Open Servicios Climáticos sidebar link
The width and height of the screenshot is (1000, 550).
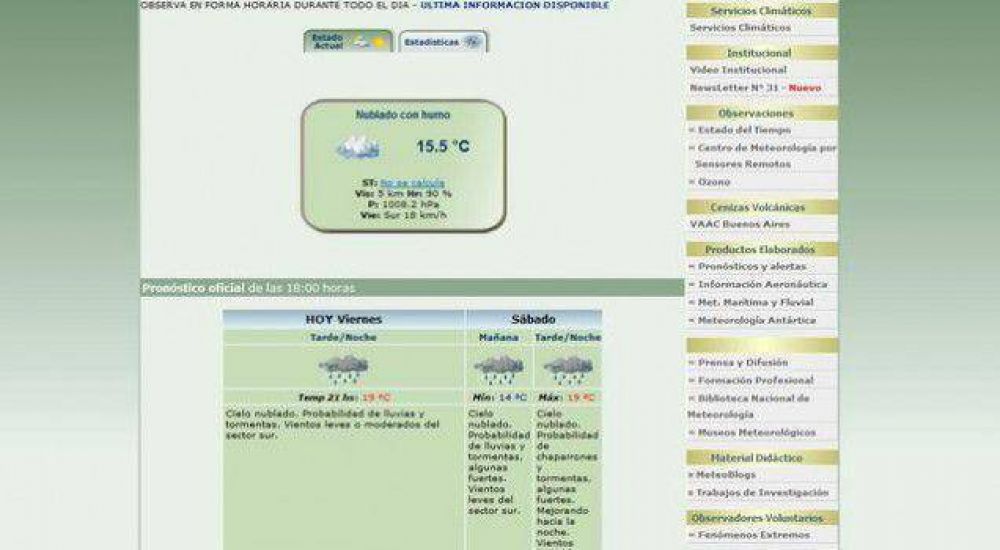point(740,28)
